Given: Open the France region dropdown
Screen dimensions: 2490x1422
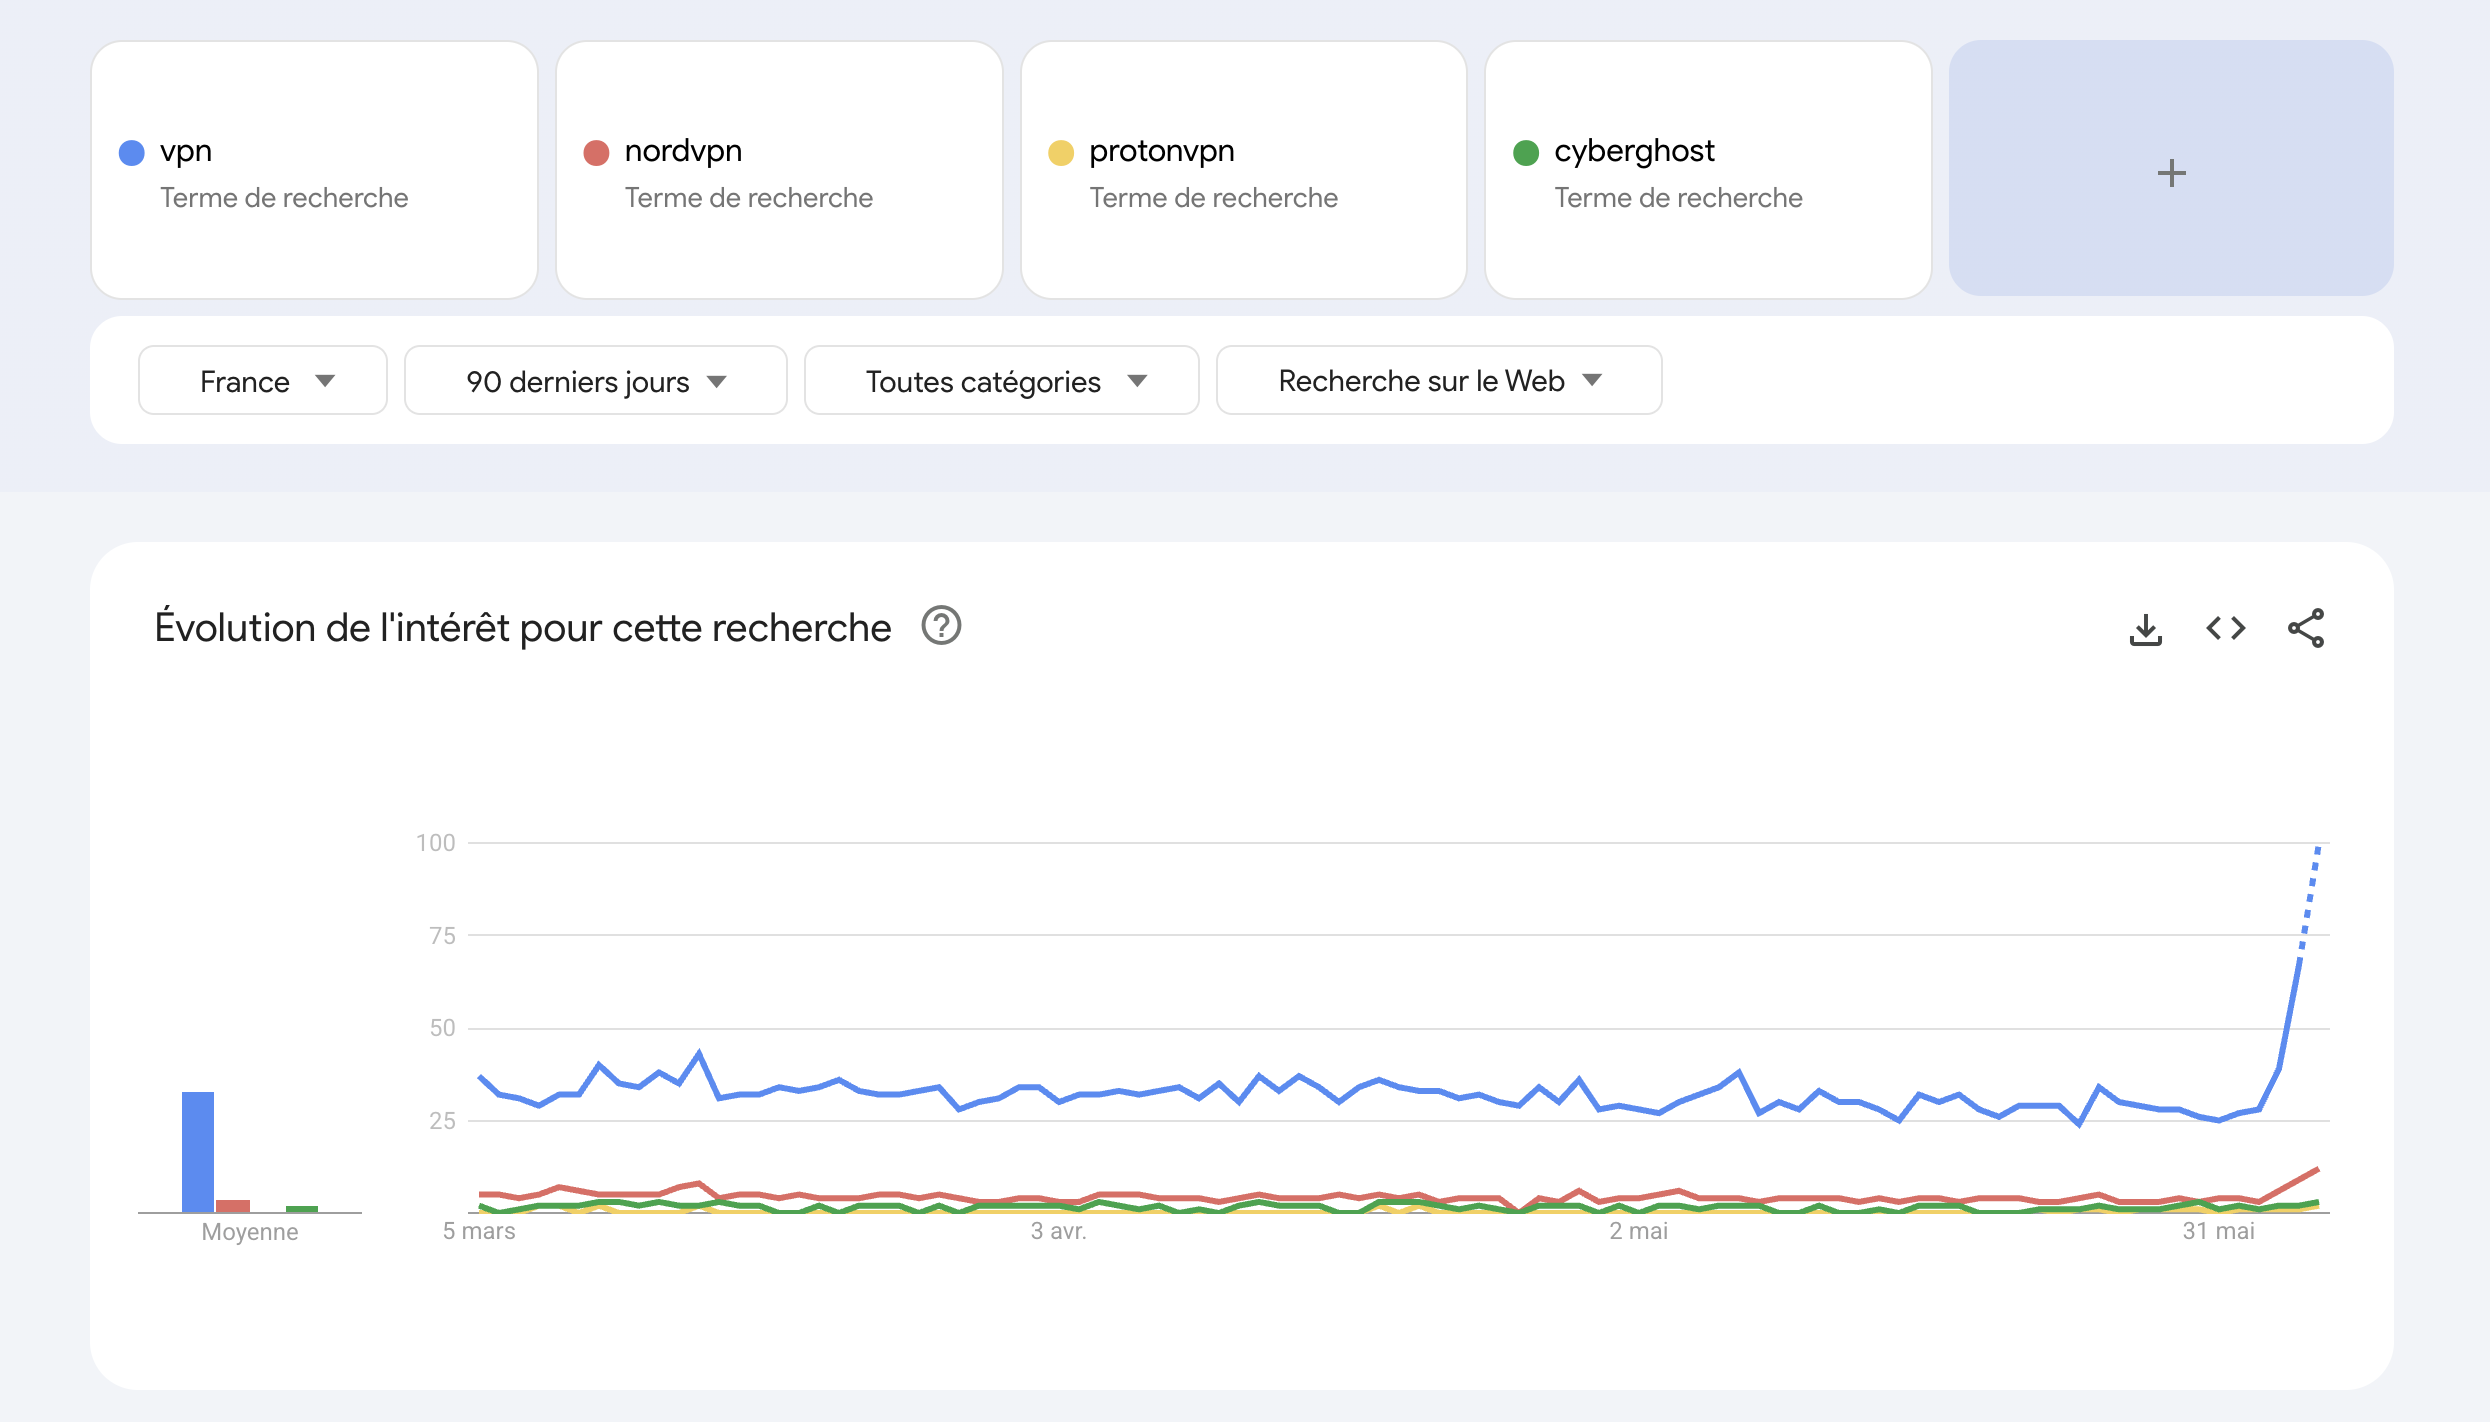Looking at the screenshot, I should pyautogui.click(x=263, y=380).
